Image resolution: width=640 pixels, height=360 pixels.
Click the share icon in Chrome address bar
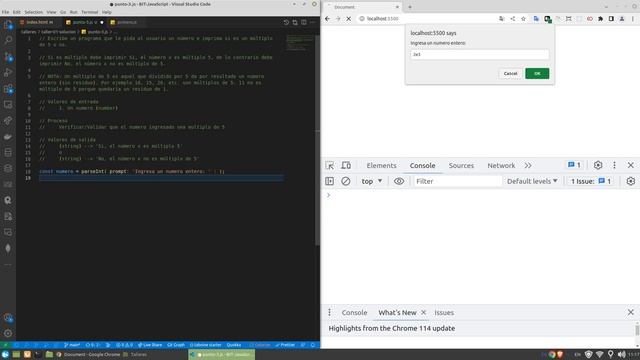coord(513,19)
